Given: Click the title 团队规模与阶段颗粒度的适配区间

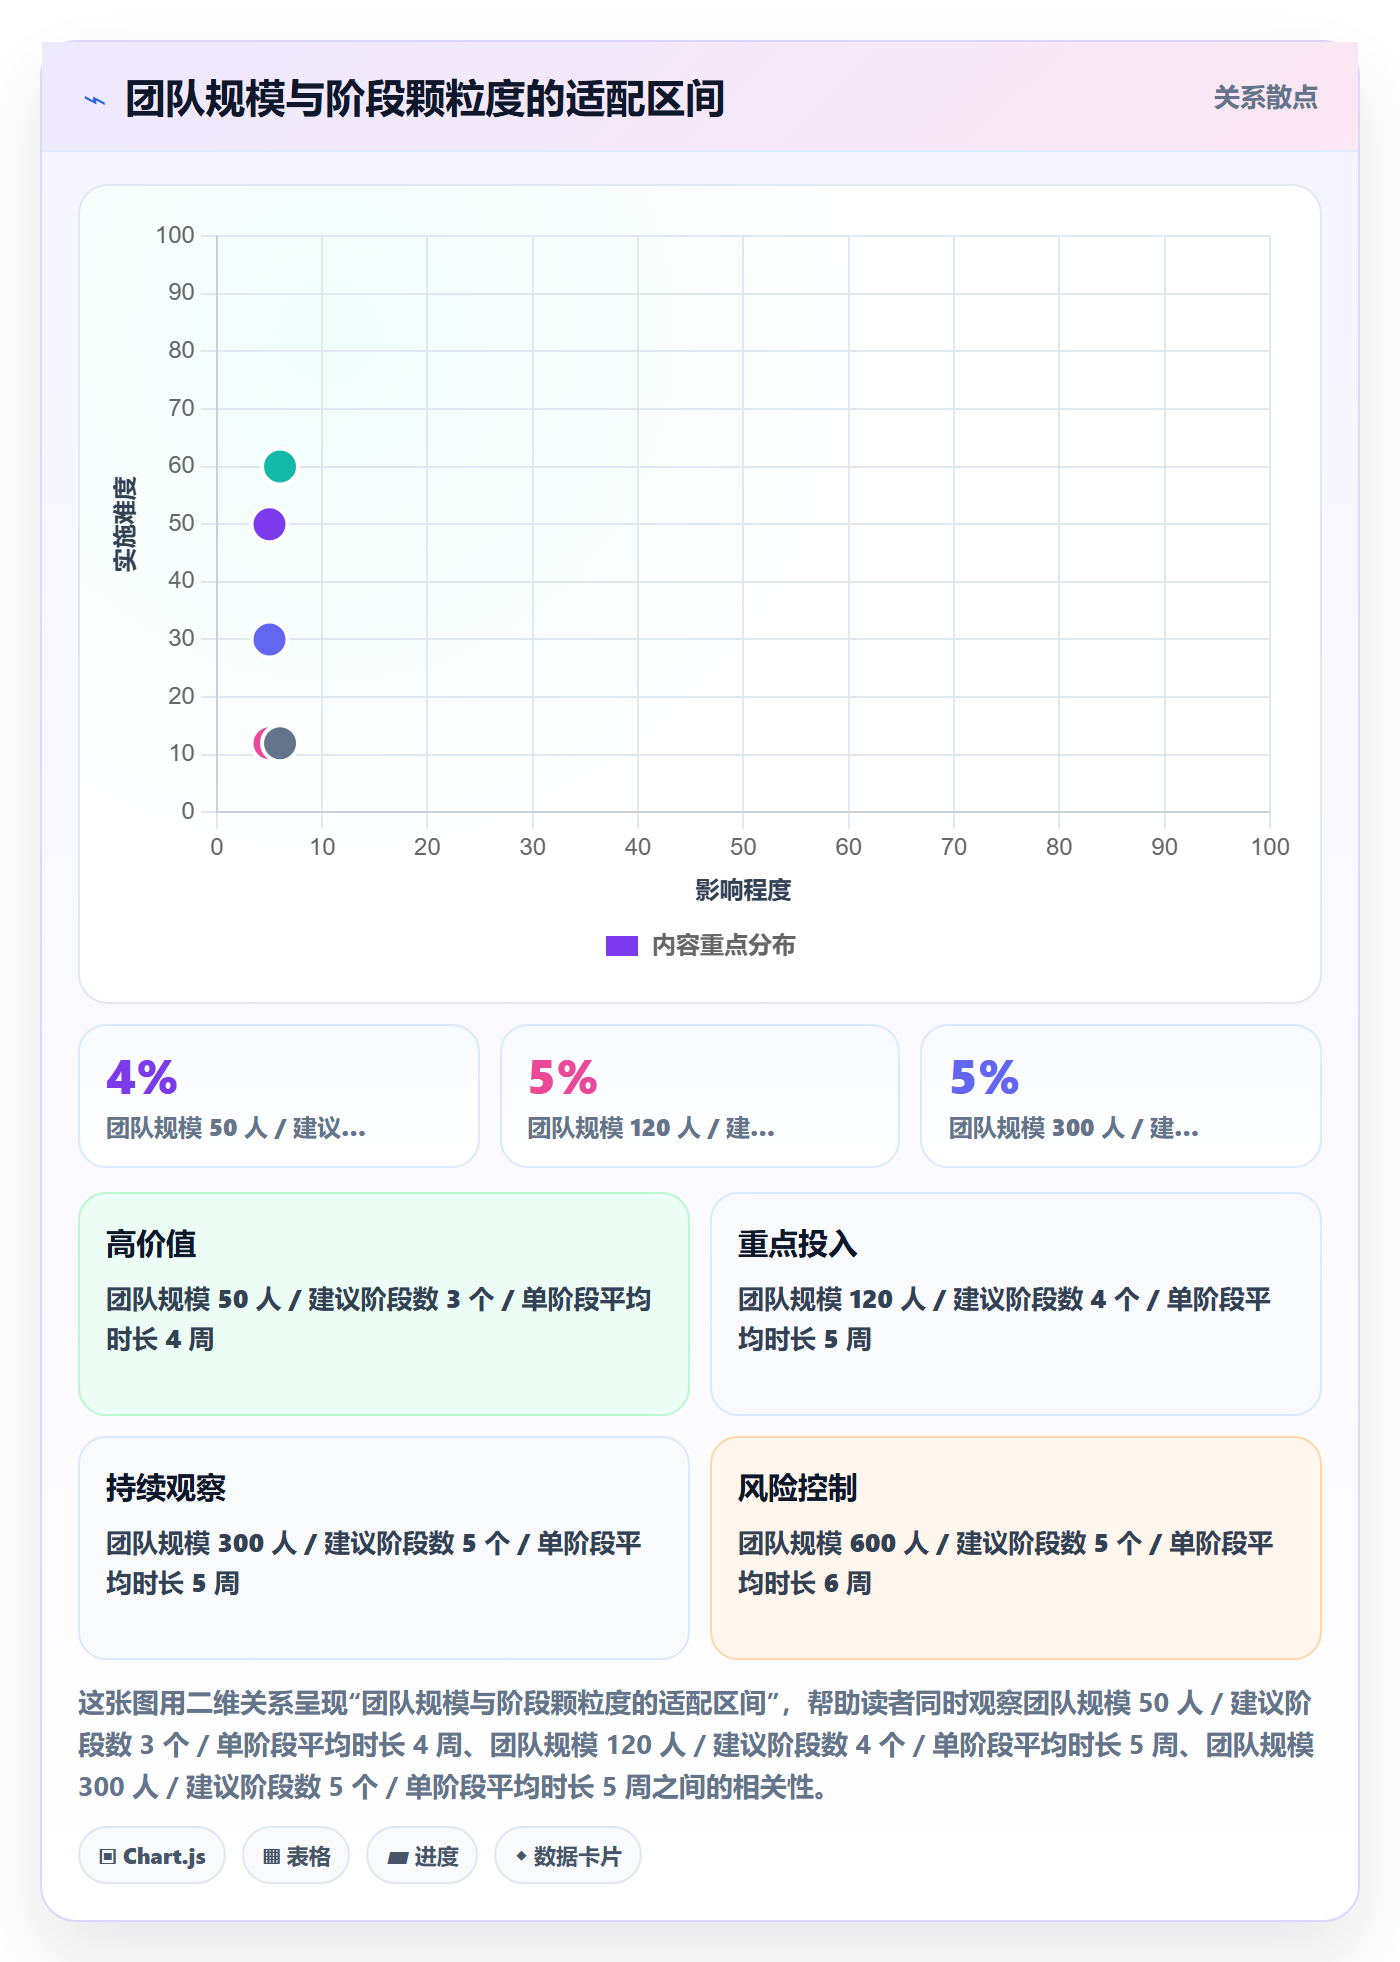Looking at the screenshot, I should click(x=425, y=99).
